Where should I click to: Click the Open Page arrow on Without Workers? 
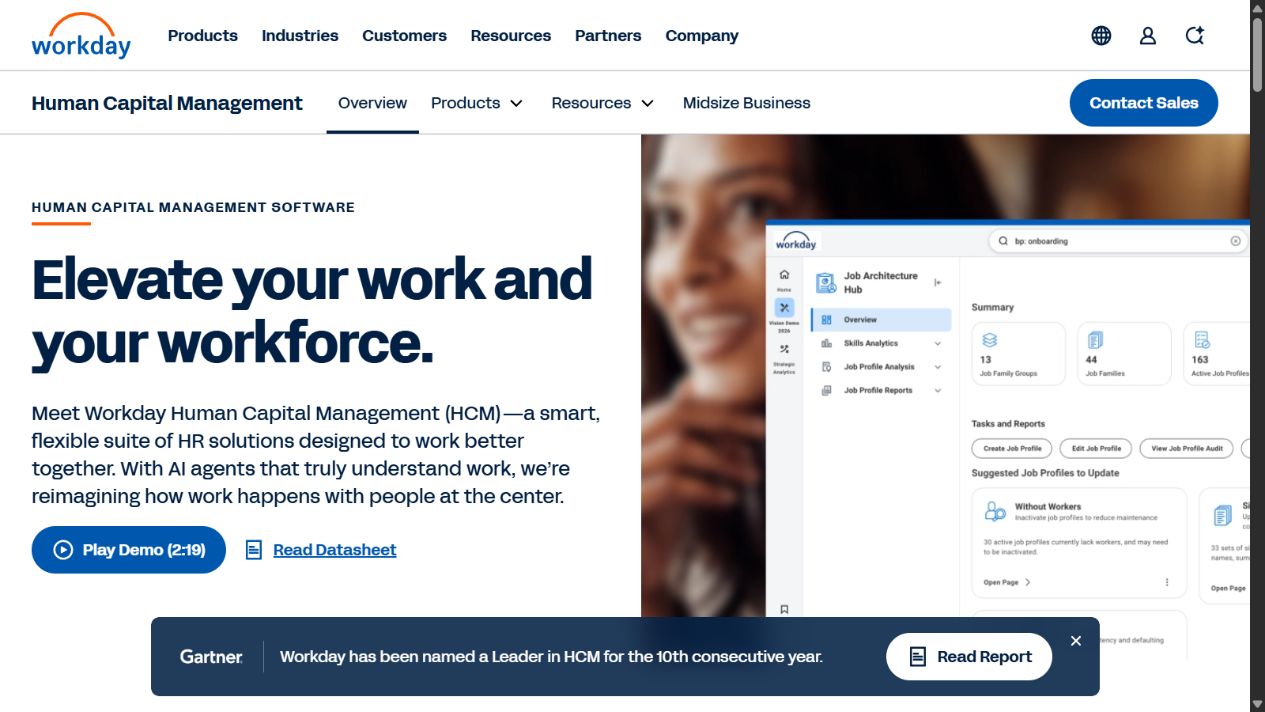[x=1028, y=582]
